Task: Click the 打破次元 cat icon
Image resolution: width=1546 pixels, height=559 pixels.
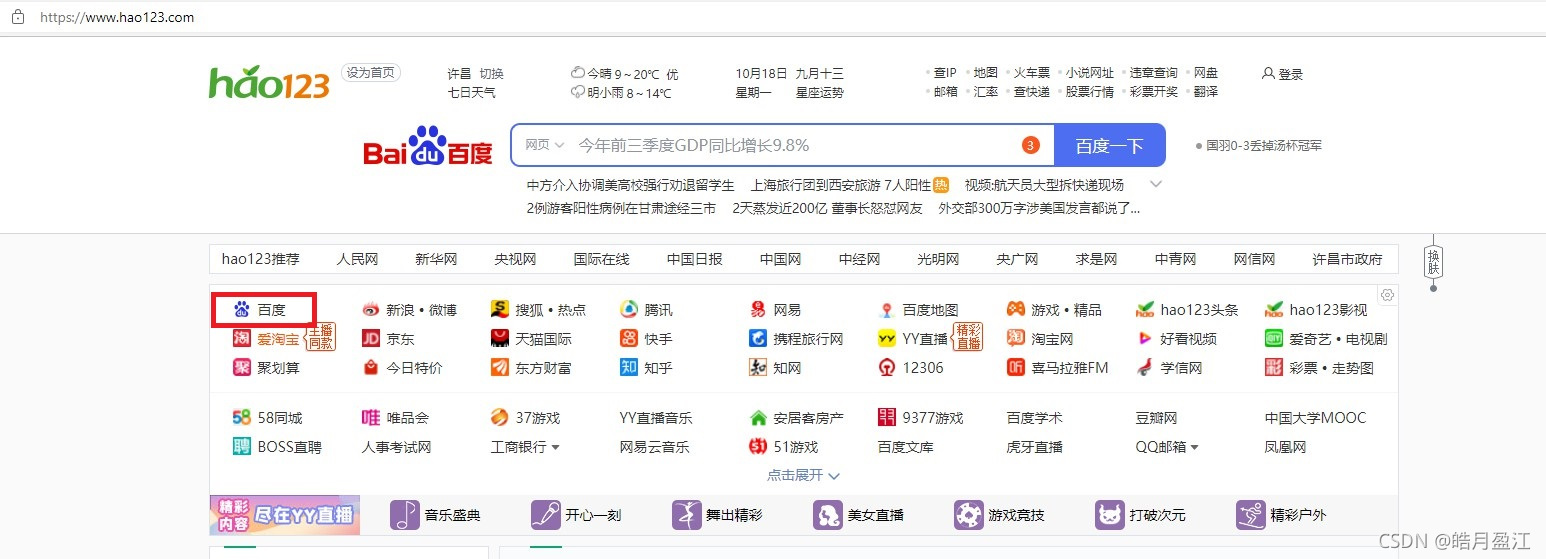Action: click(x=1109, y=515)
